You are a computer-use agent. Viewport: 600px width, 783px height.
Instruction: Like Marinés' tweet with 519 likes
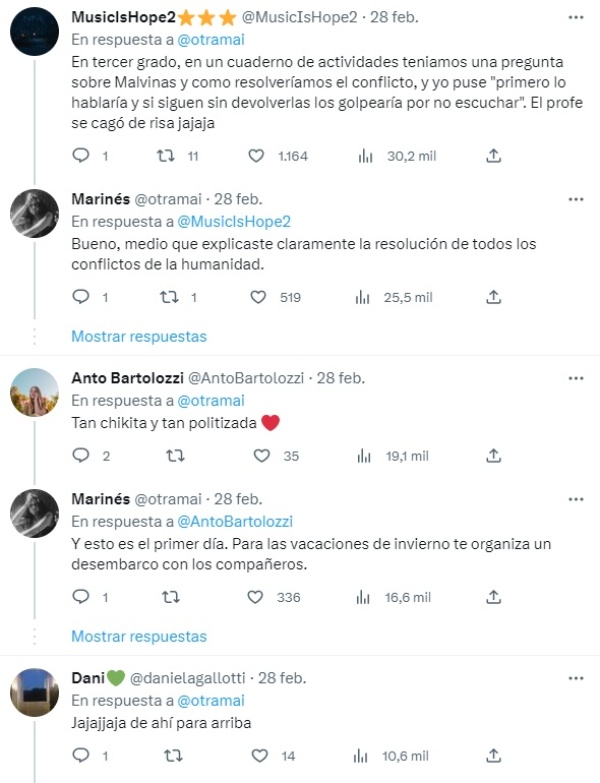pos(259,297)
